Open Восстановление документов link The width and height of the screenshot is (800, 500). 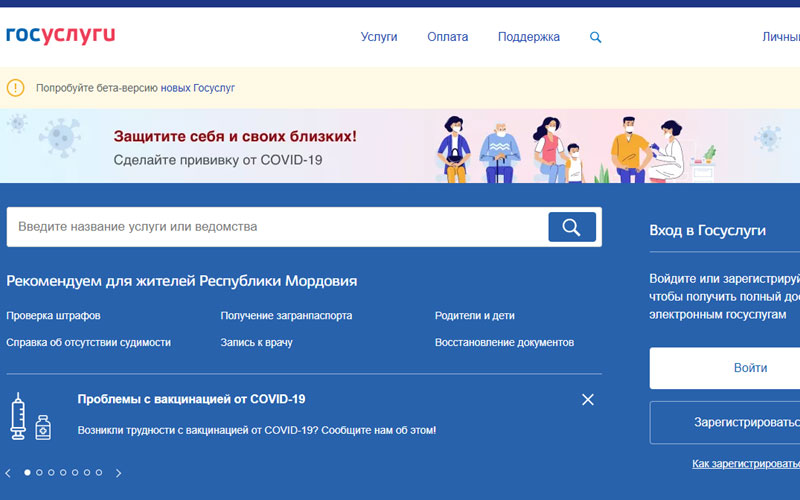point(504,342)
